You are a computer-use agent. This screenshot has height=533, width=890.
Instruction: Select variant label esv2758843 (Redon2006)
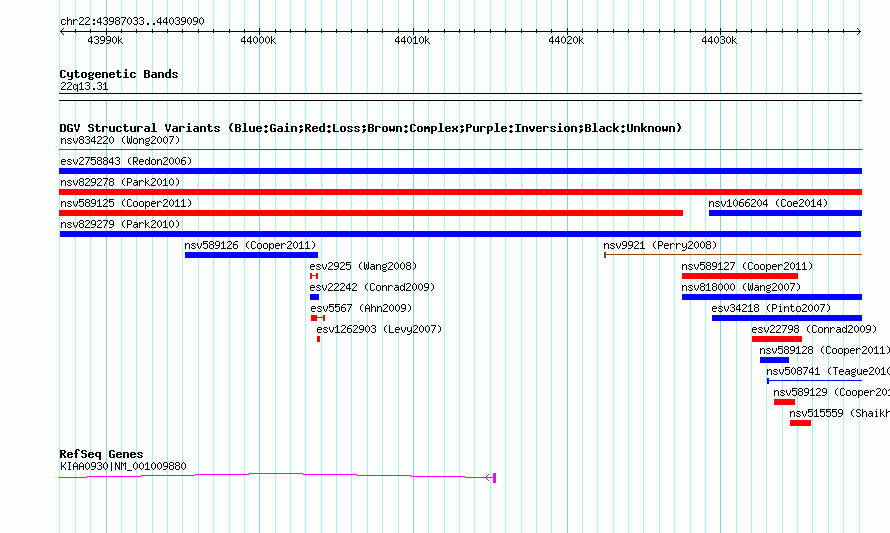click(126, 161)
